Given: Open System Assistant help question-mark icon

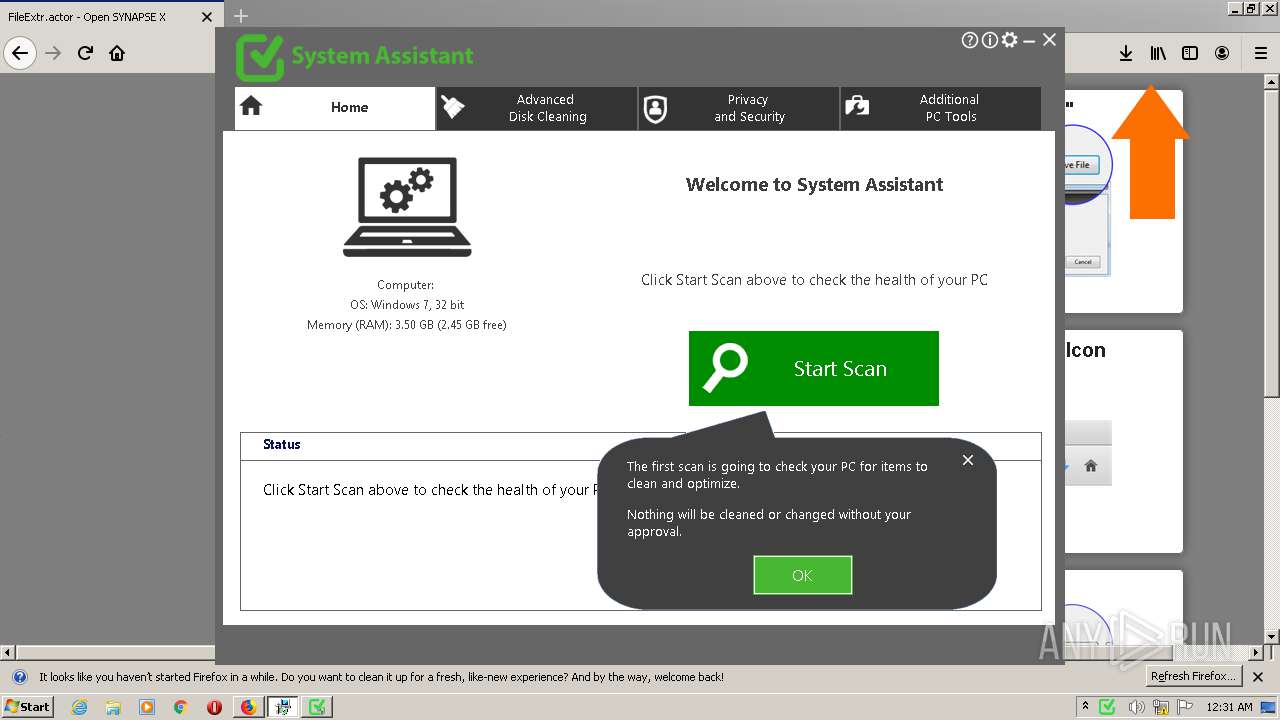Looking at the screenshot, I should coord(970,40).
